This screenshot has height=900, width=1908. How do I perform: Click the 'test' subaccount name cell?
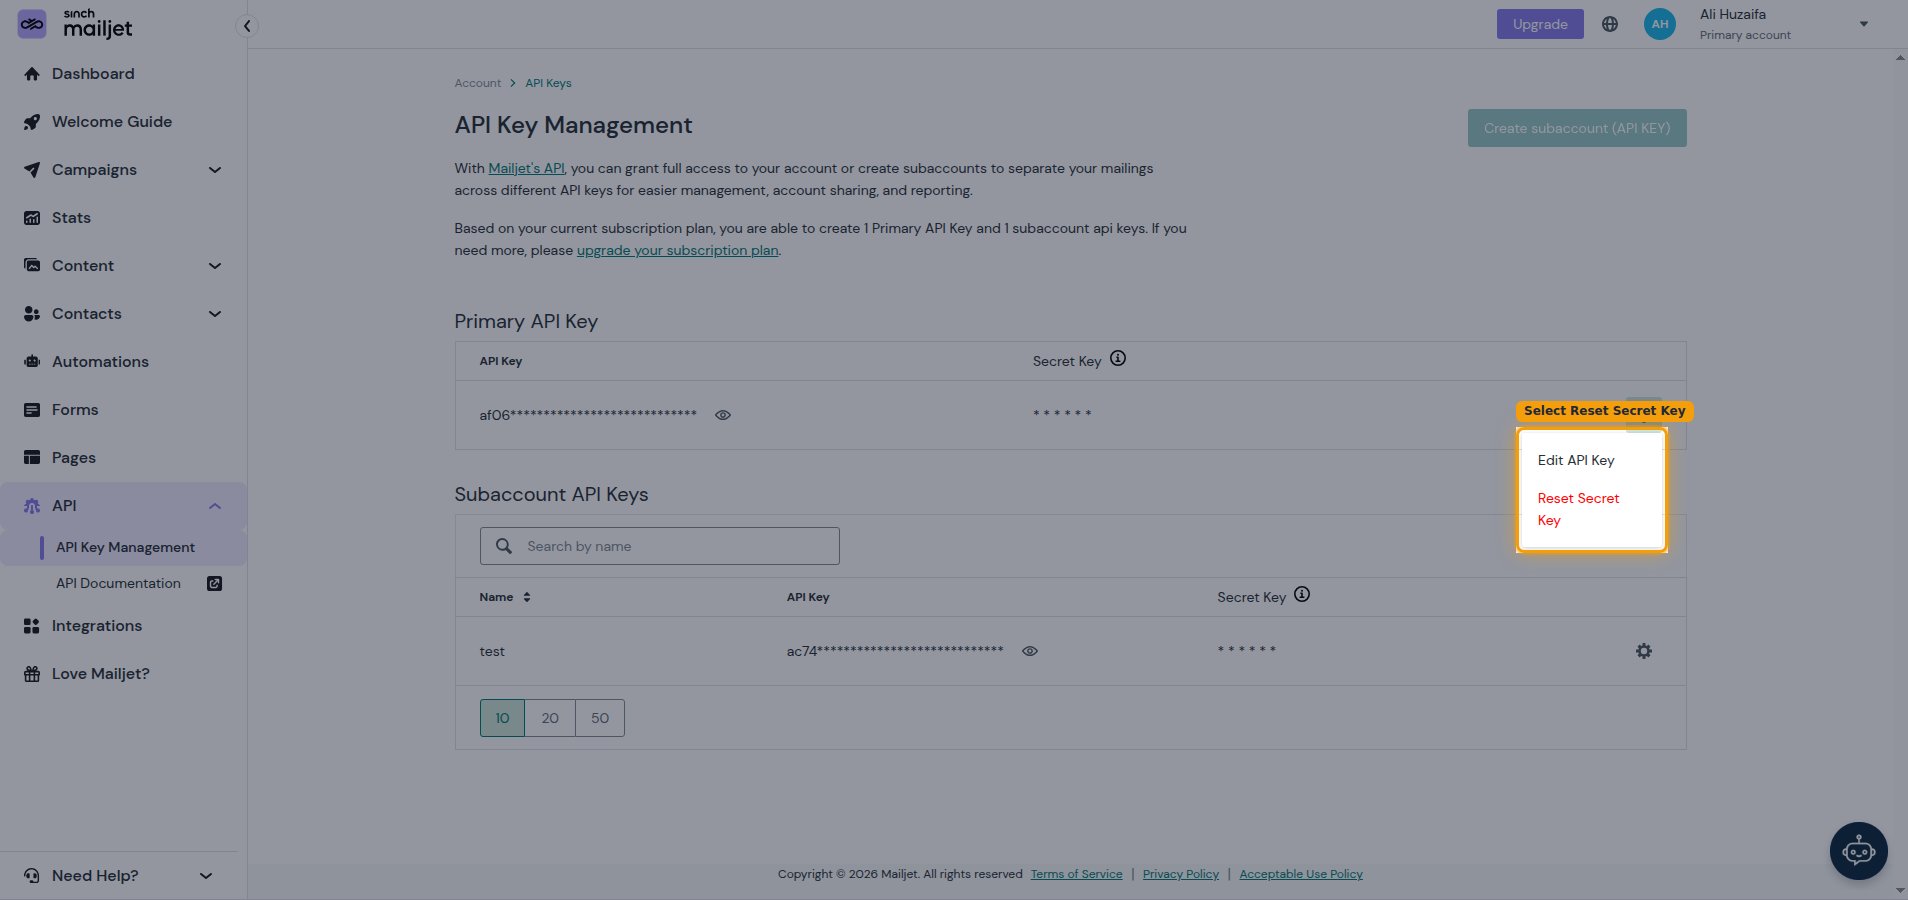[x=492, y=651]
